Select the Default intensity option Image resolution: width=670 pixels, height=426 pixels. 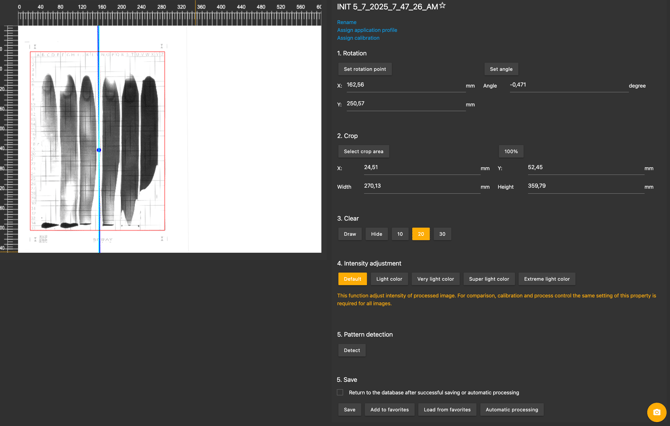coord(352,279)
